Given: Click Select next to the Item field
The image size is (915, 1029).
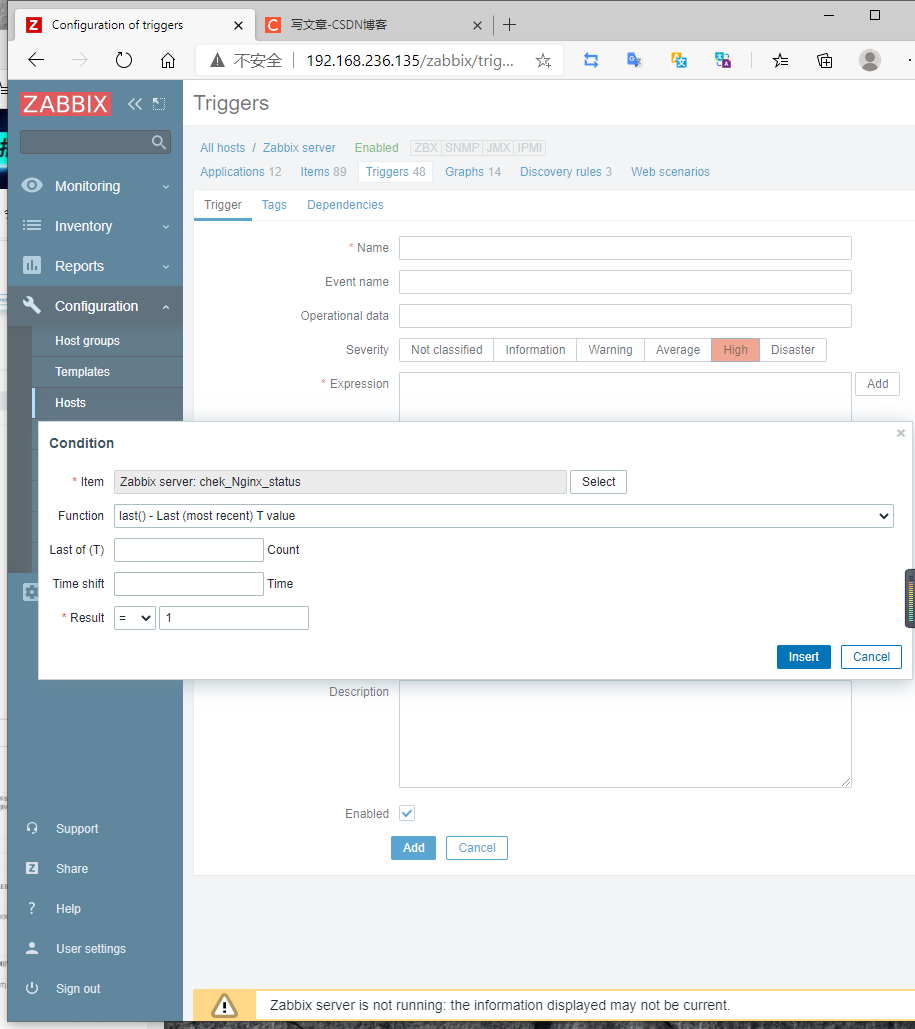Looking at the screenshot, I should click(599, 482).
